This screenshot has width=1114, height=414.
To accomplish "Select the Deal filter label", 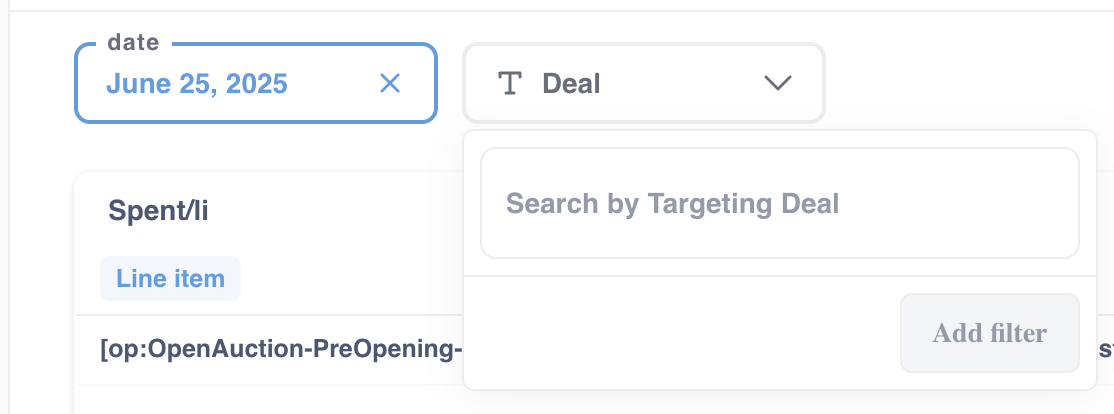I will click(571, 84).
